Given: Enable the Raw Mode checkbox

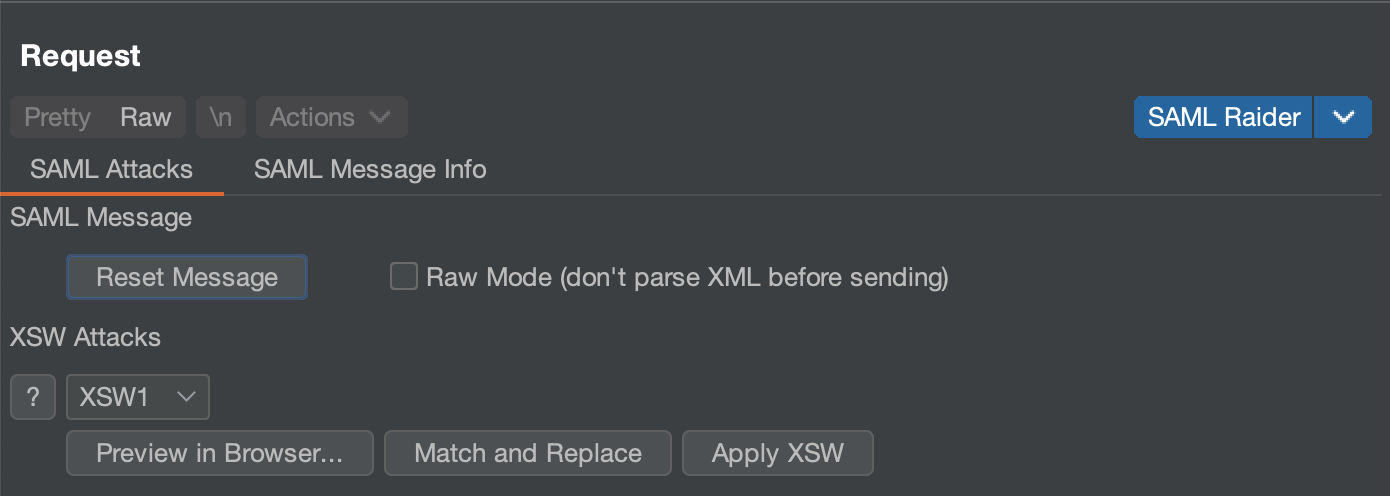Looking at the screenshot, I should [x=404, y=276].
